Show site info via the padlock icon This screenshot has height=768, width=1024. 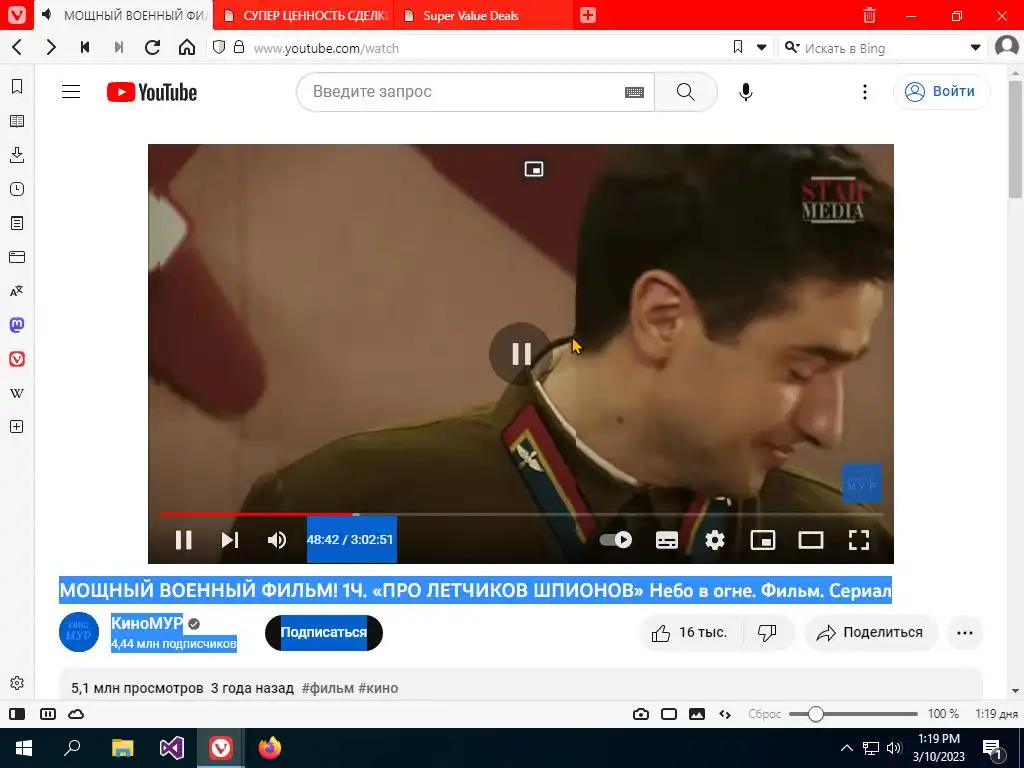pos(239,47)
